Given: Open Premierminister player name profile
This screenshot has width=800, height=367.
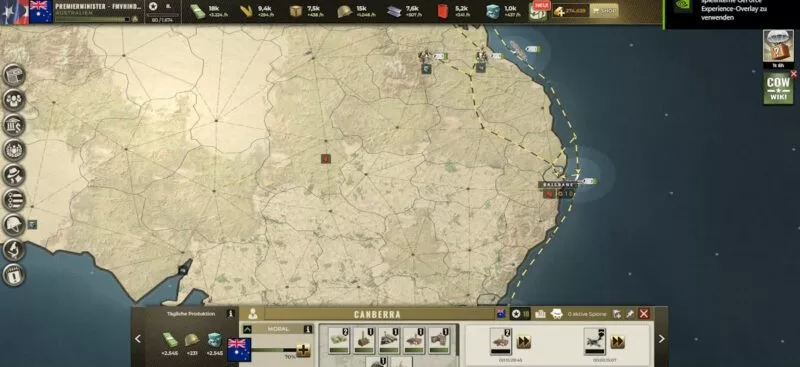Looking at the screenshot, I should 98,6.
